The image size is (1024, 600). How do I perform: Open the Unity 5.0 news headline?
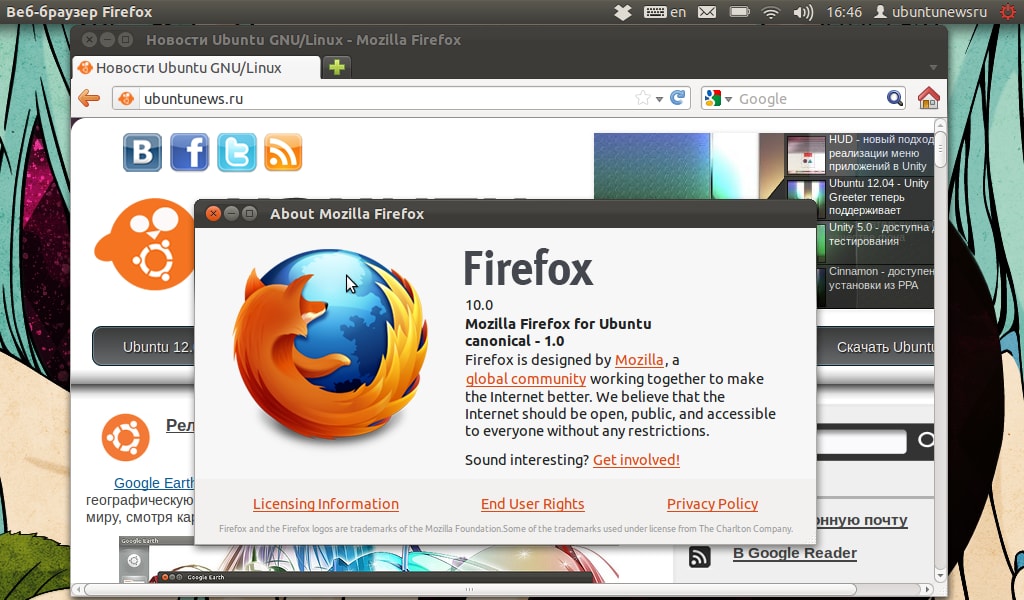pos(879,234)
